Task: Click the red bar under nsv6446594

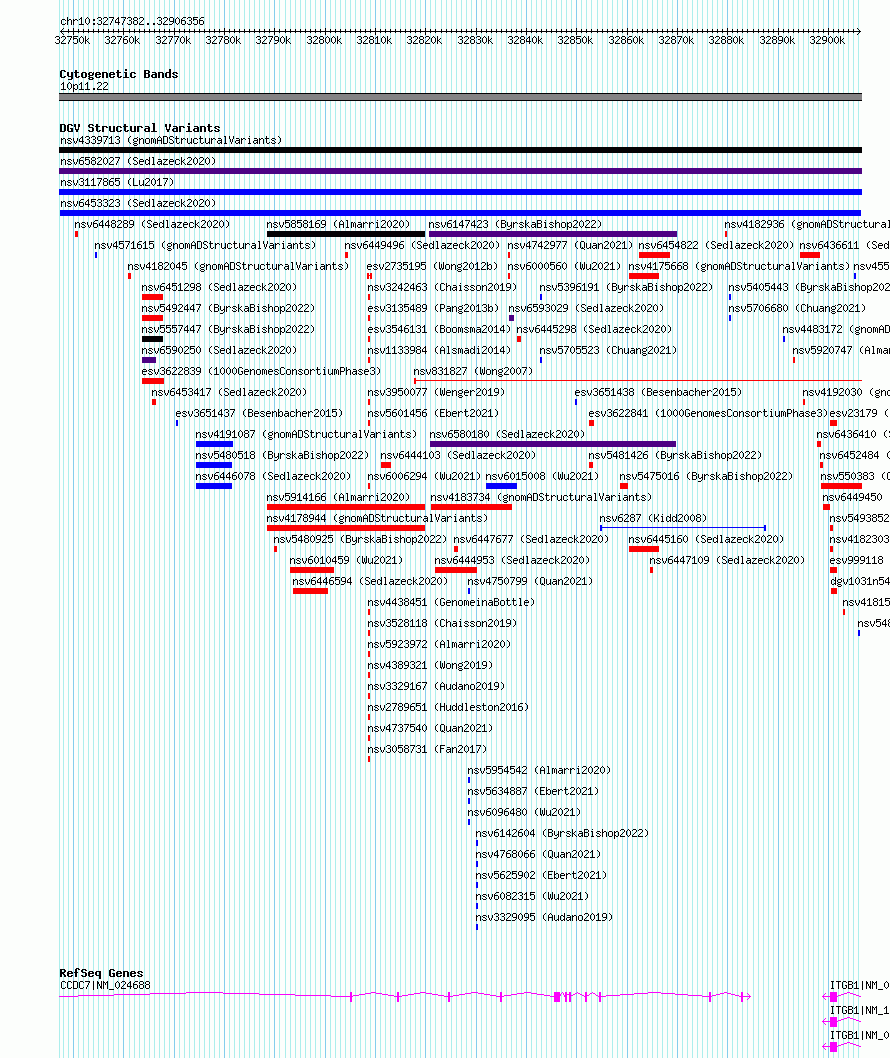Action: tap(310, 591)
